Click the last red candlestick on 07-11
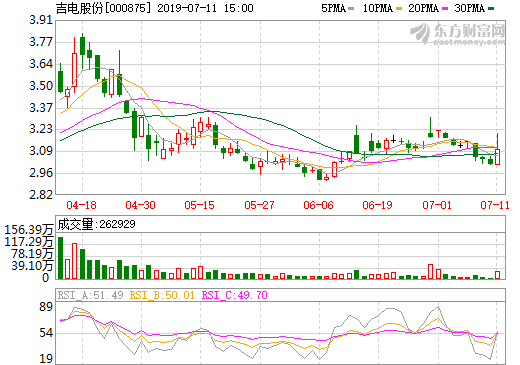Screen dimensions: 520x365 497,157
